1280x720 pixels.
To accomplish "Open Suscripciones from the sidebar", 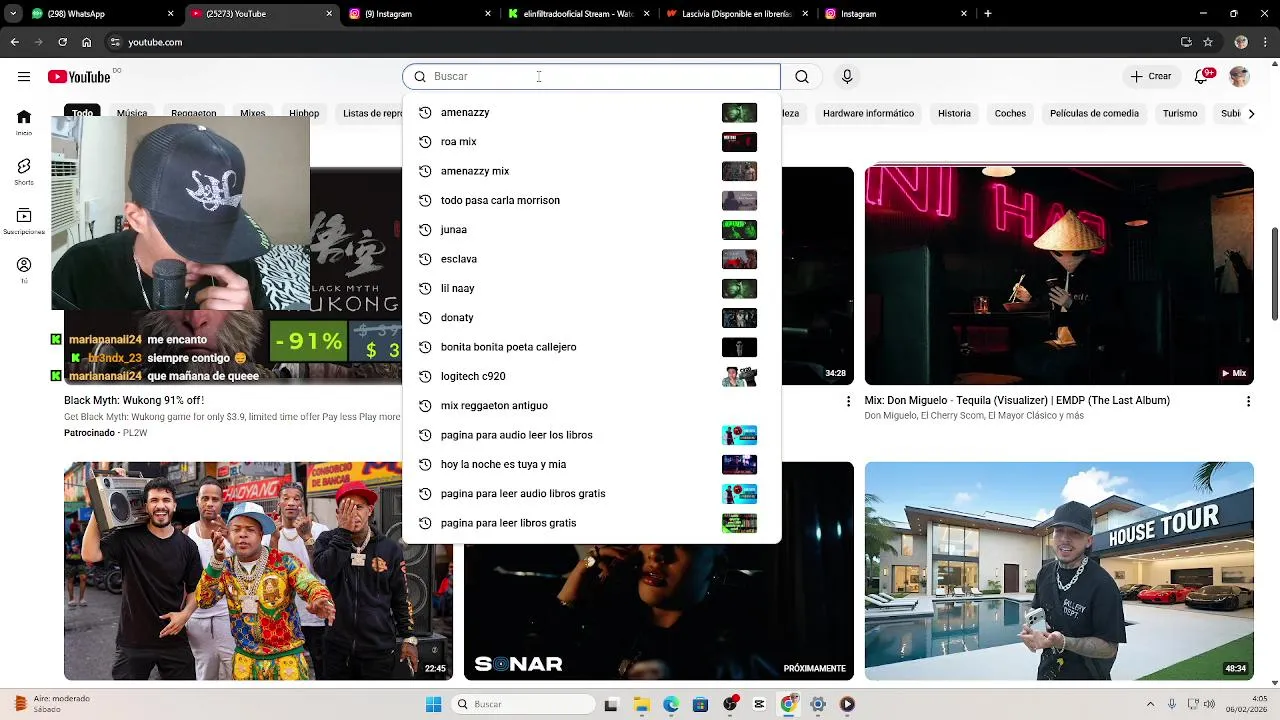I will (x=24, y=221).
